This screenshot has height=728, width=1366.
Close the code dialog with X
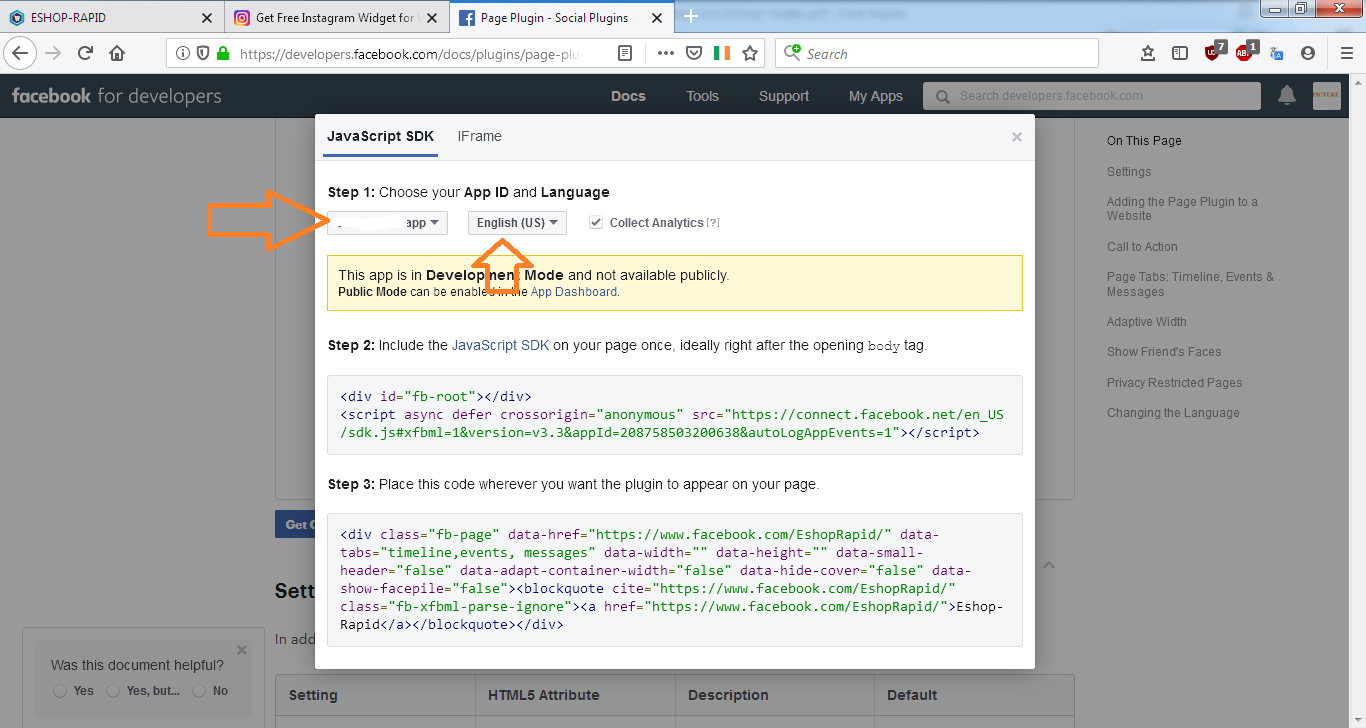click(1017, 137)
